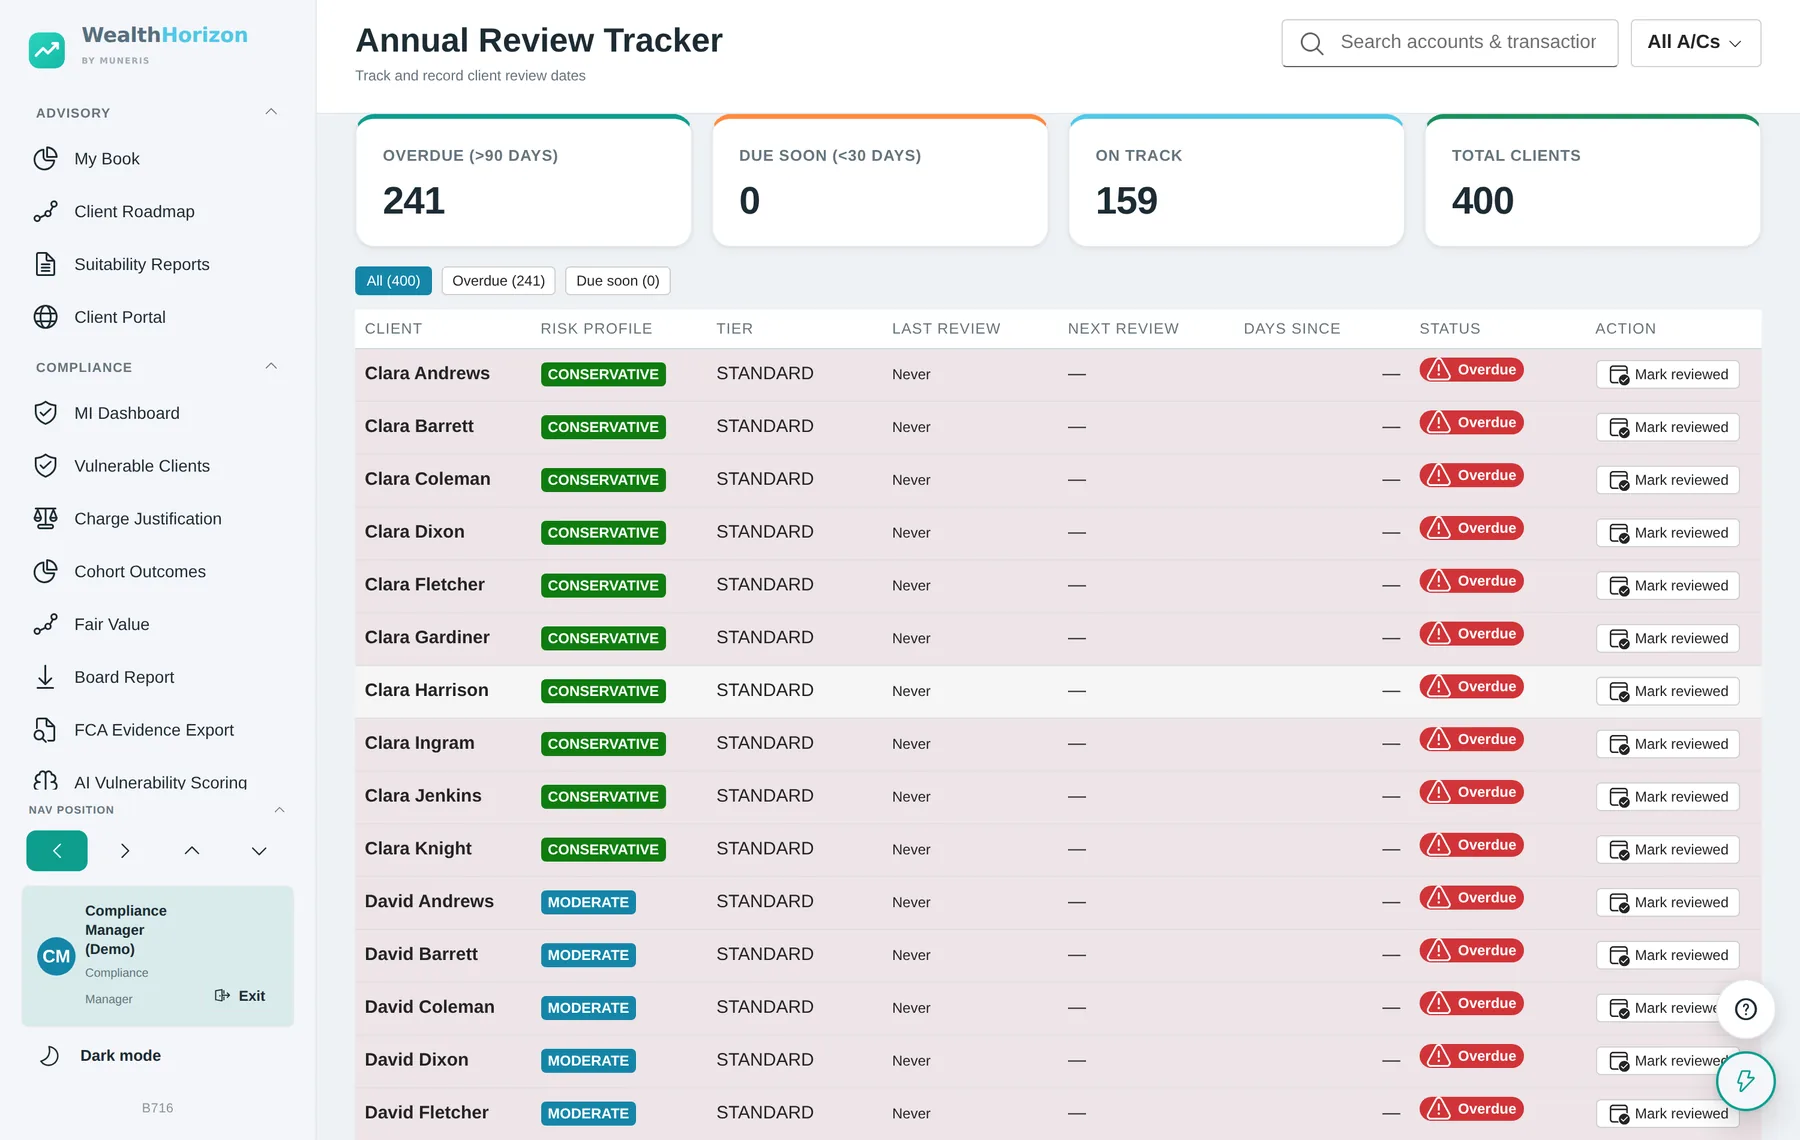The width and height of the screenshot is (1800, 1140).
Task: Open Suitability Reports document icon
Action: tap(45, 264)
